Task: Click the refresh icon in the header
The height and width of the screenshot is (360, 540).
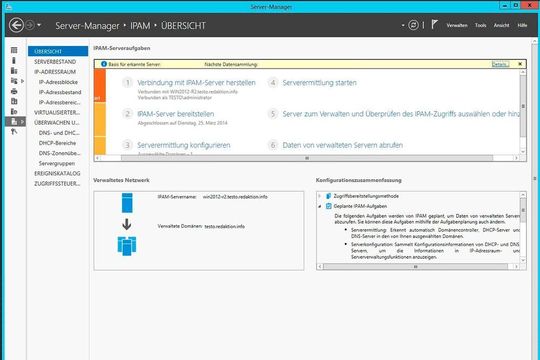Action: 413,25
